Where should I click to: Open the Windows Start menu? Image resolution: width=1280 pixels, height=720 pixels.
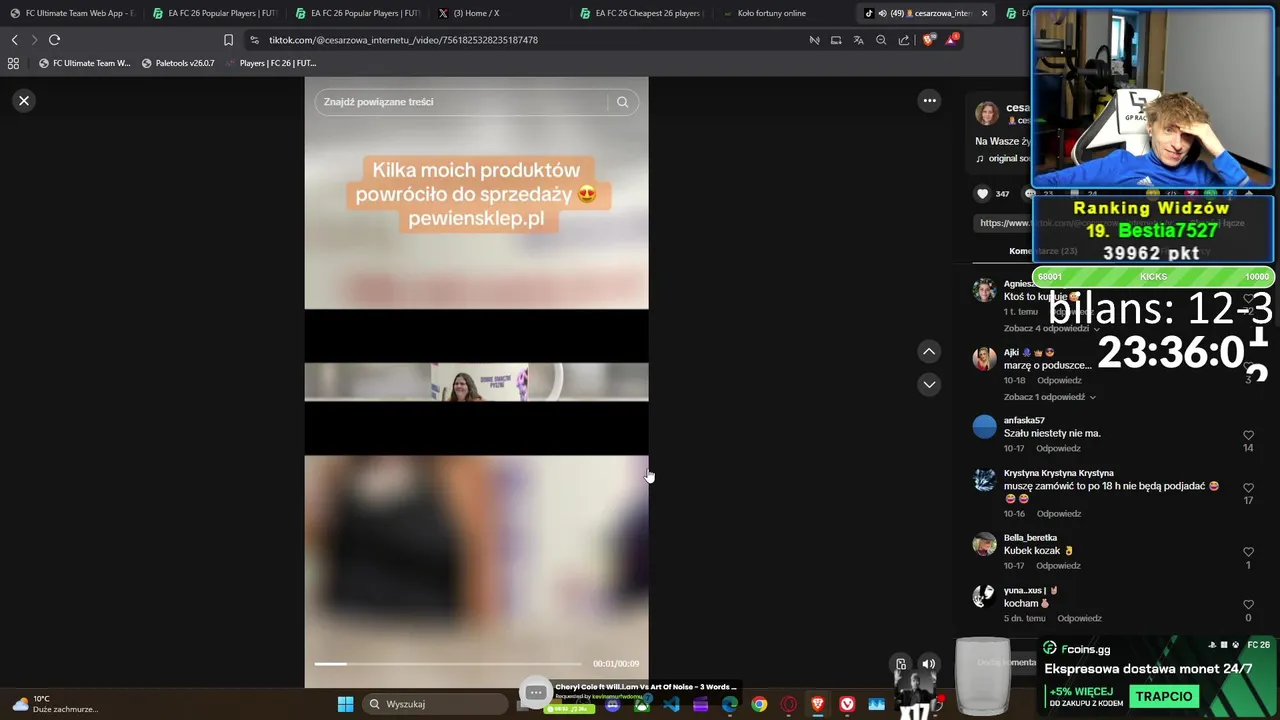(345, 704)
